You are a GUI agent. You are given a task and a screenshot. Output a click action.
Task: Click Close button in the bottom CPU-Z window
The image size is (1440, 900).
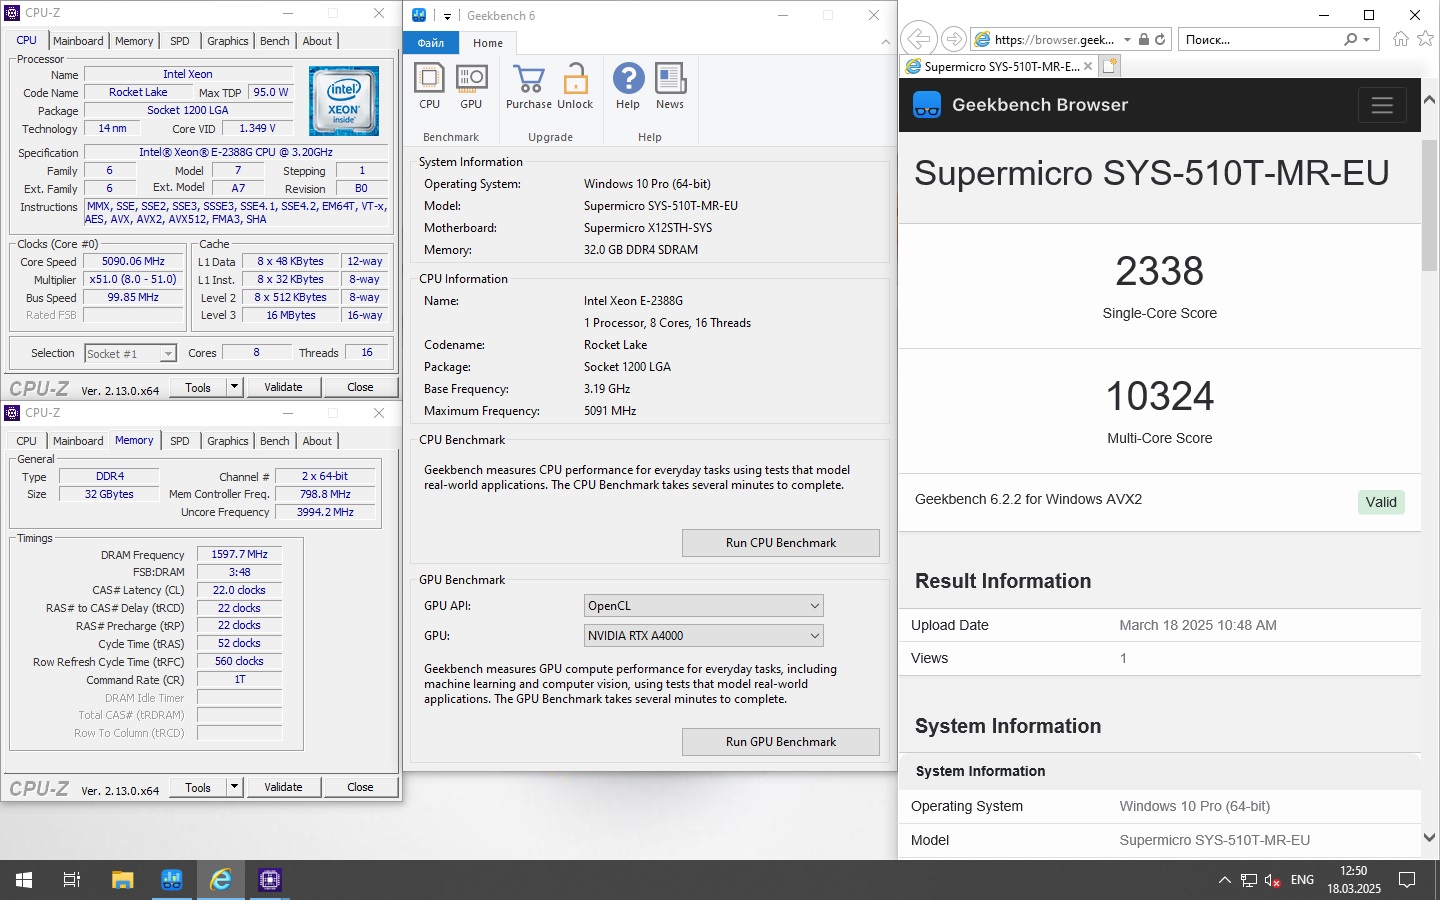(360, 787)
